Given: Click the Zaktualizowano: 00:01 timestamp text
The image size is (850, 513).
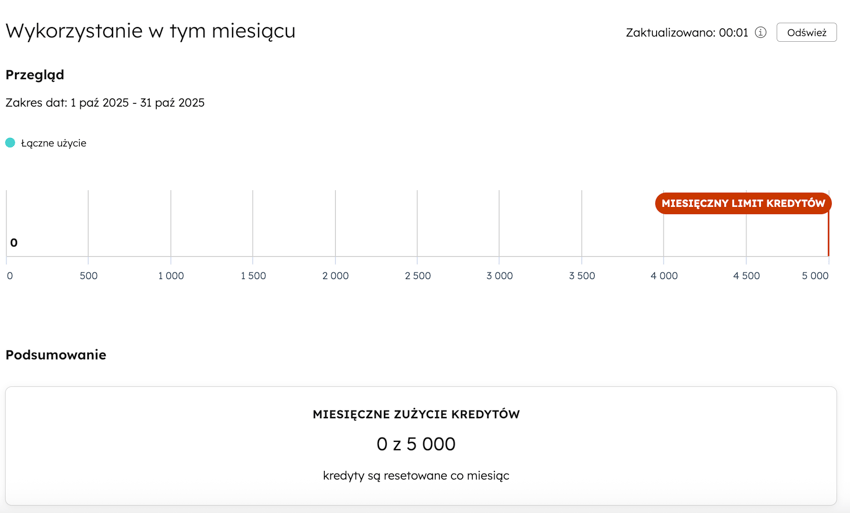Looking at the screenshot, I should [x=687, y=33].
